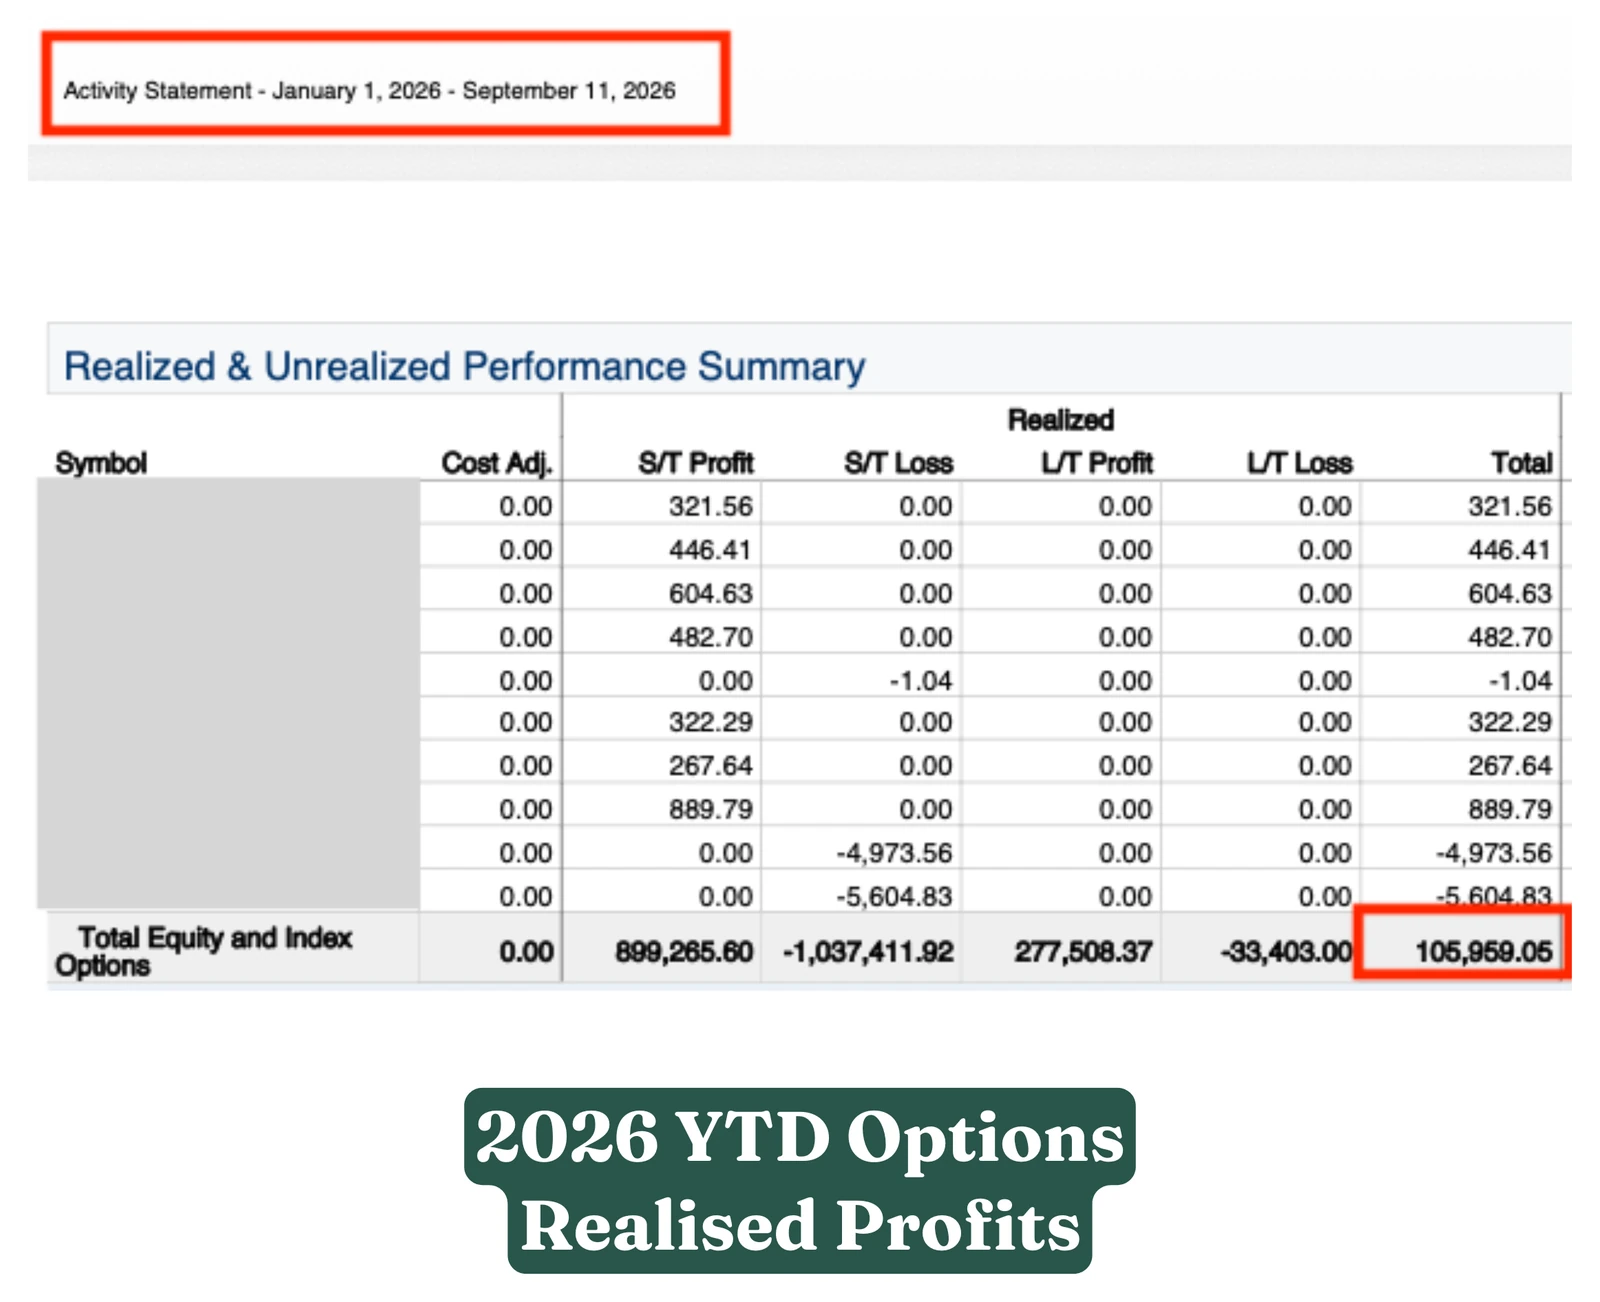Viewport: 1600px width, 1302px height.
Task: Select the 277,508.37 total L/T Profit value
Action: [x=1084, y=951]
